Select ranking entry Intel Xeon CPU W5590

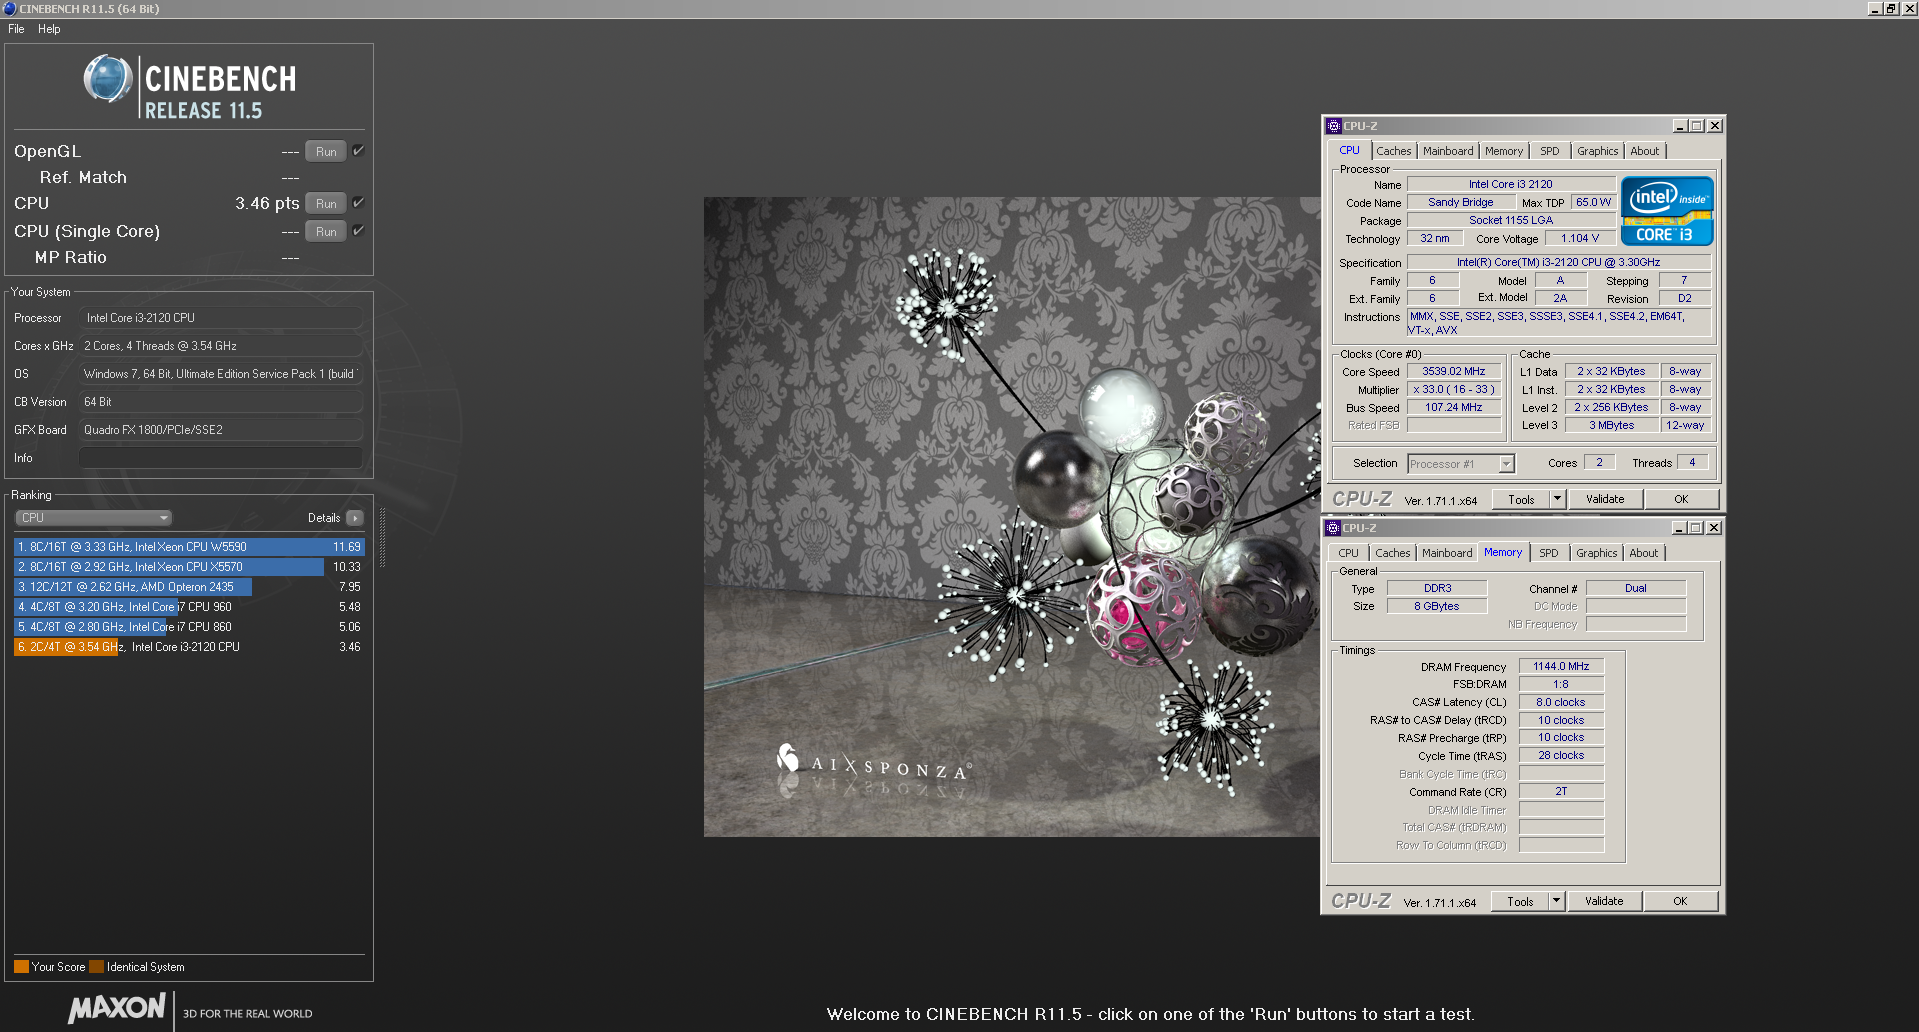click(189, 547)
